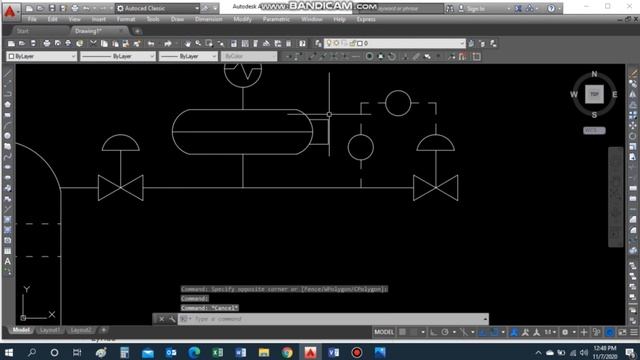Open the ByLayer linetype dropdown
640x360 pixels.
point(118,56)
